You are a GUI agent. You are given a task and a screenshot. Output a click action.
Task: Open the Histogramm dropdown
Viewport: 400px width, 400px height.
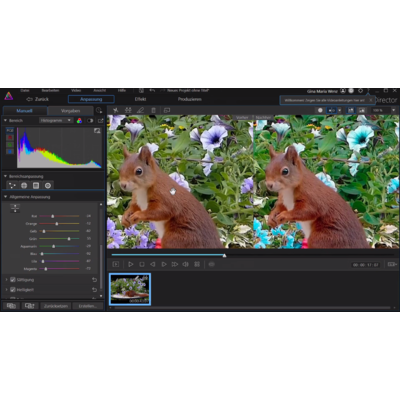56,120
